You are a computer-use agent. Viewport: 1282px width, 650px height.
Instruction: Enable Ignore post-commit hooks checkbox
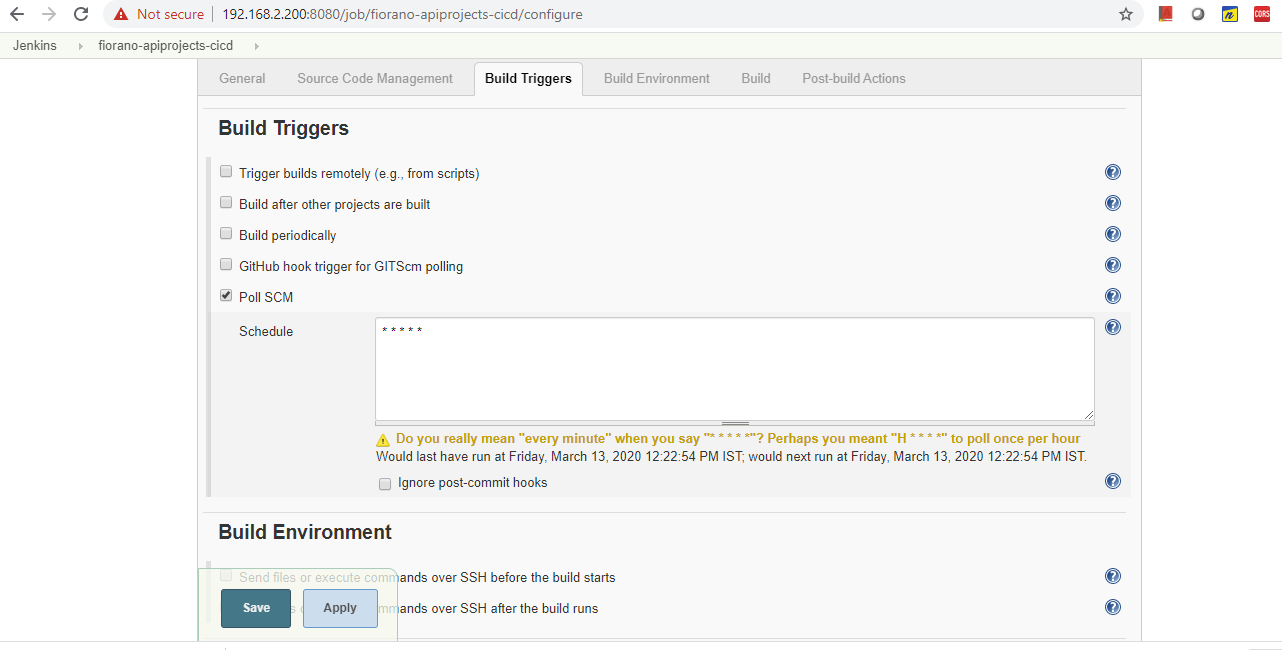click(385, 483)
